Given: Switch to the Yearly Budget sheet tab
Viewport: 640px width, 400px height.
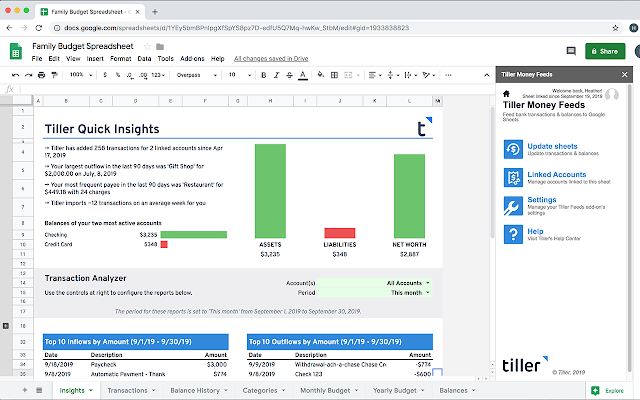Looking at the screenshot, I should click(399, 391).
